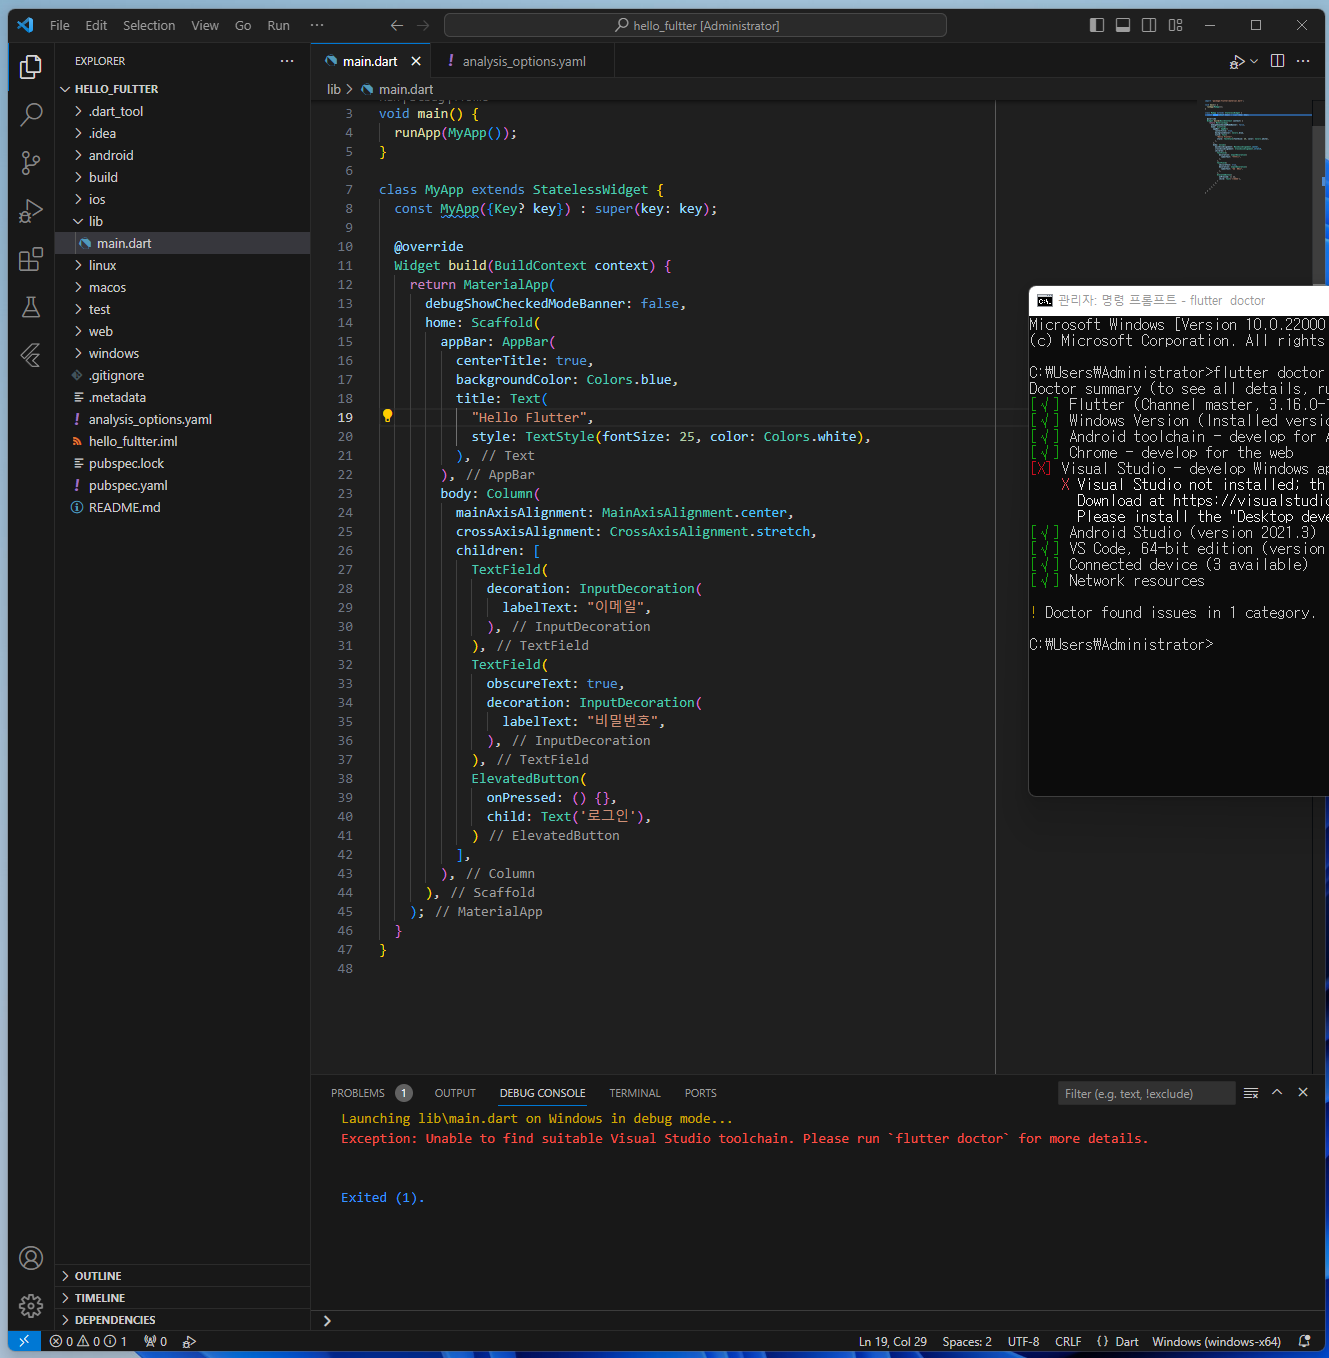Open editor More Actions ellipsis

click(x=1303, y=61)
